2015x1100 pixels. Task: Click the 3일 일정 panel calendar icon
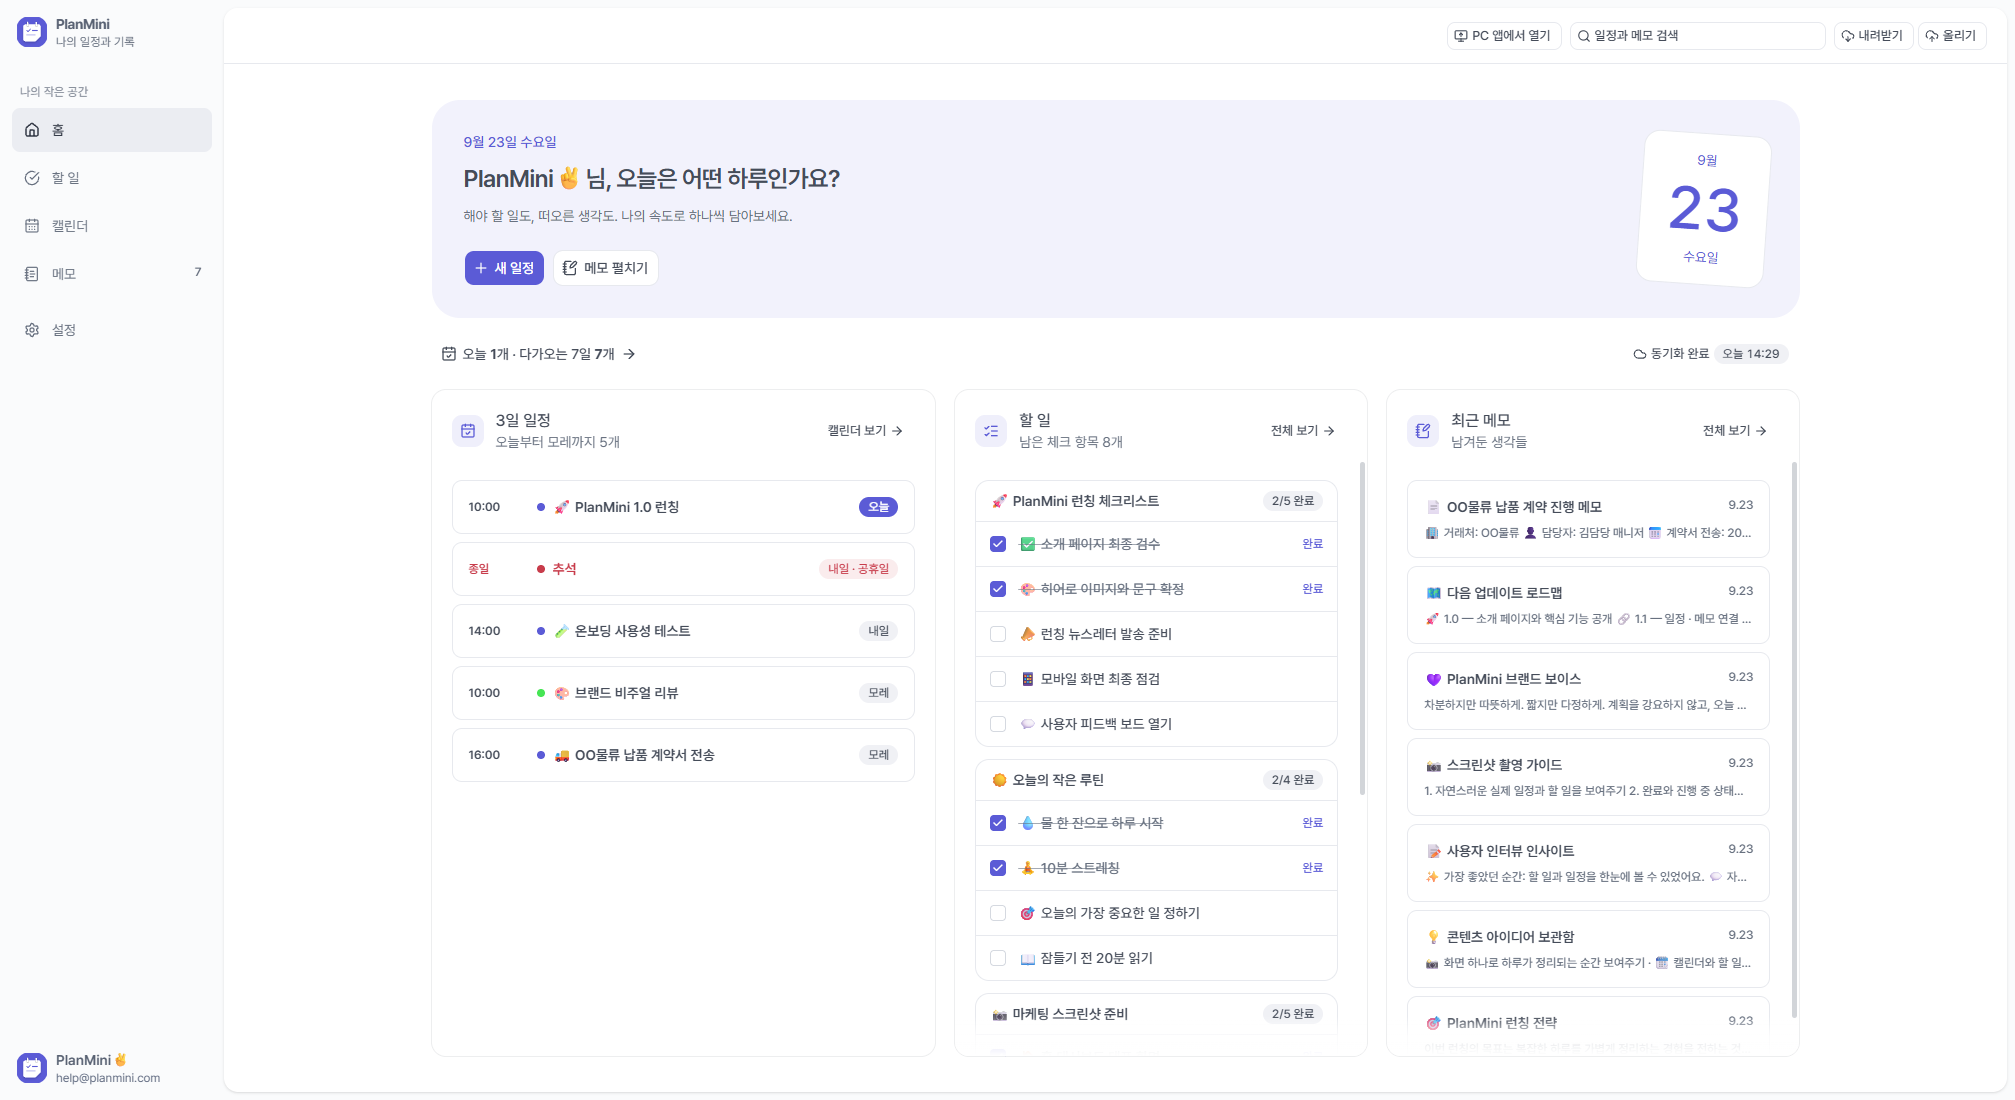pyautogui.click(x=468, y=431)
